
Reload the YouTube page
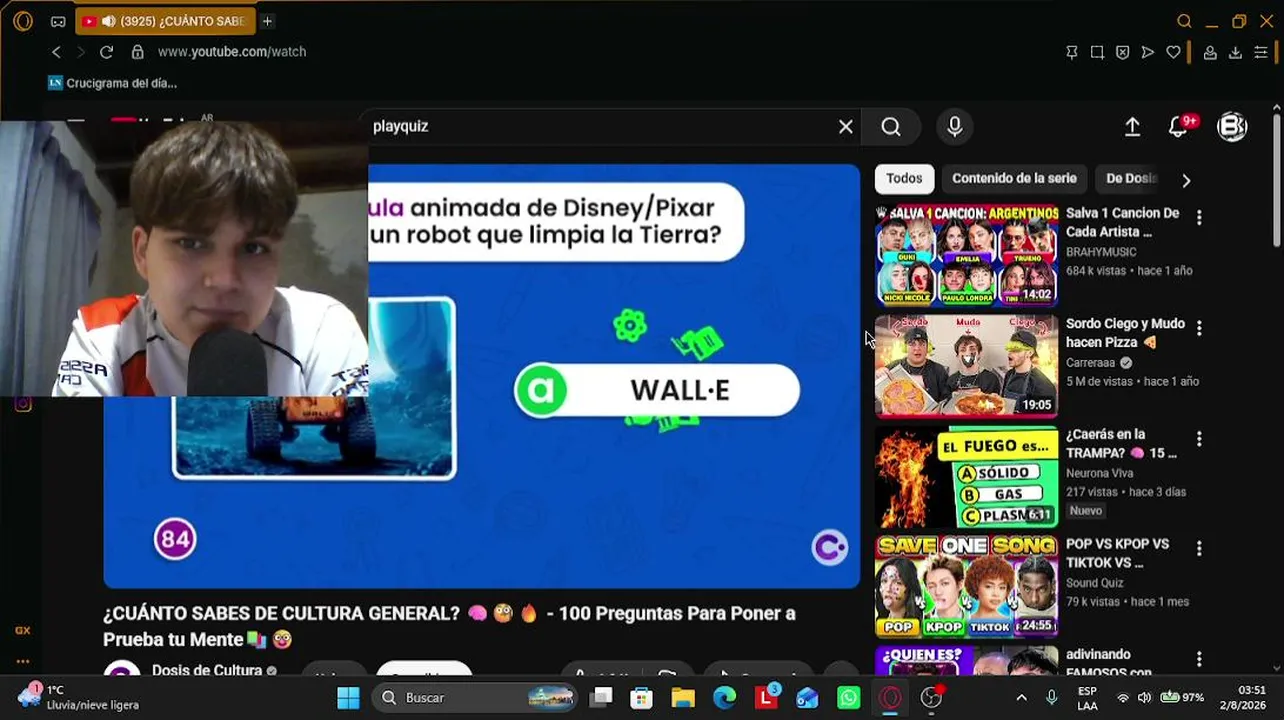(x=106, y=52)
